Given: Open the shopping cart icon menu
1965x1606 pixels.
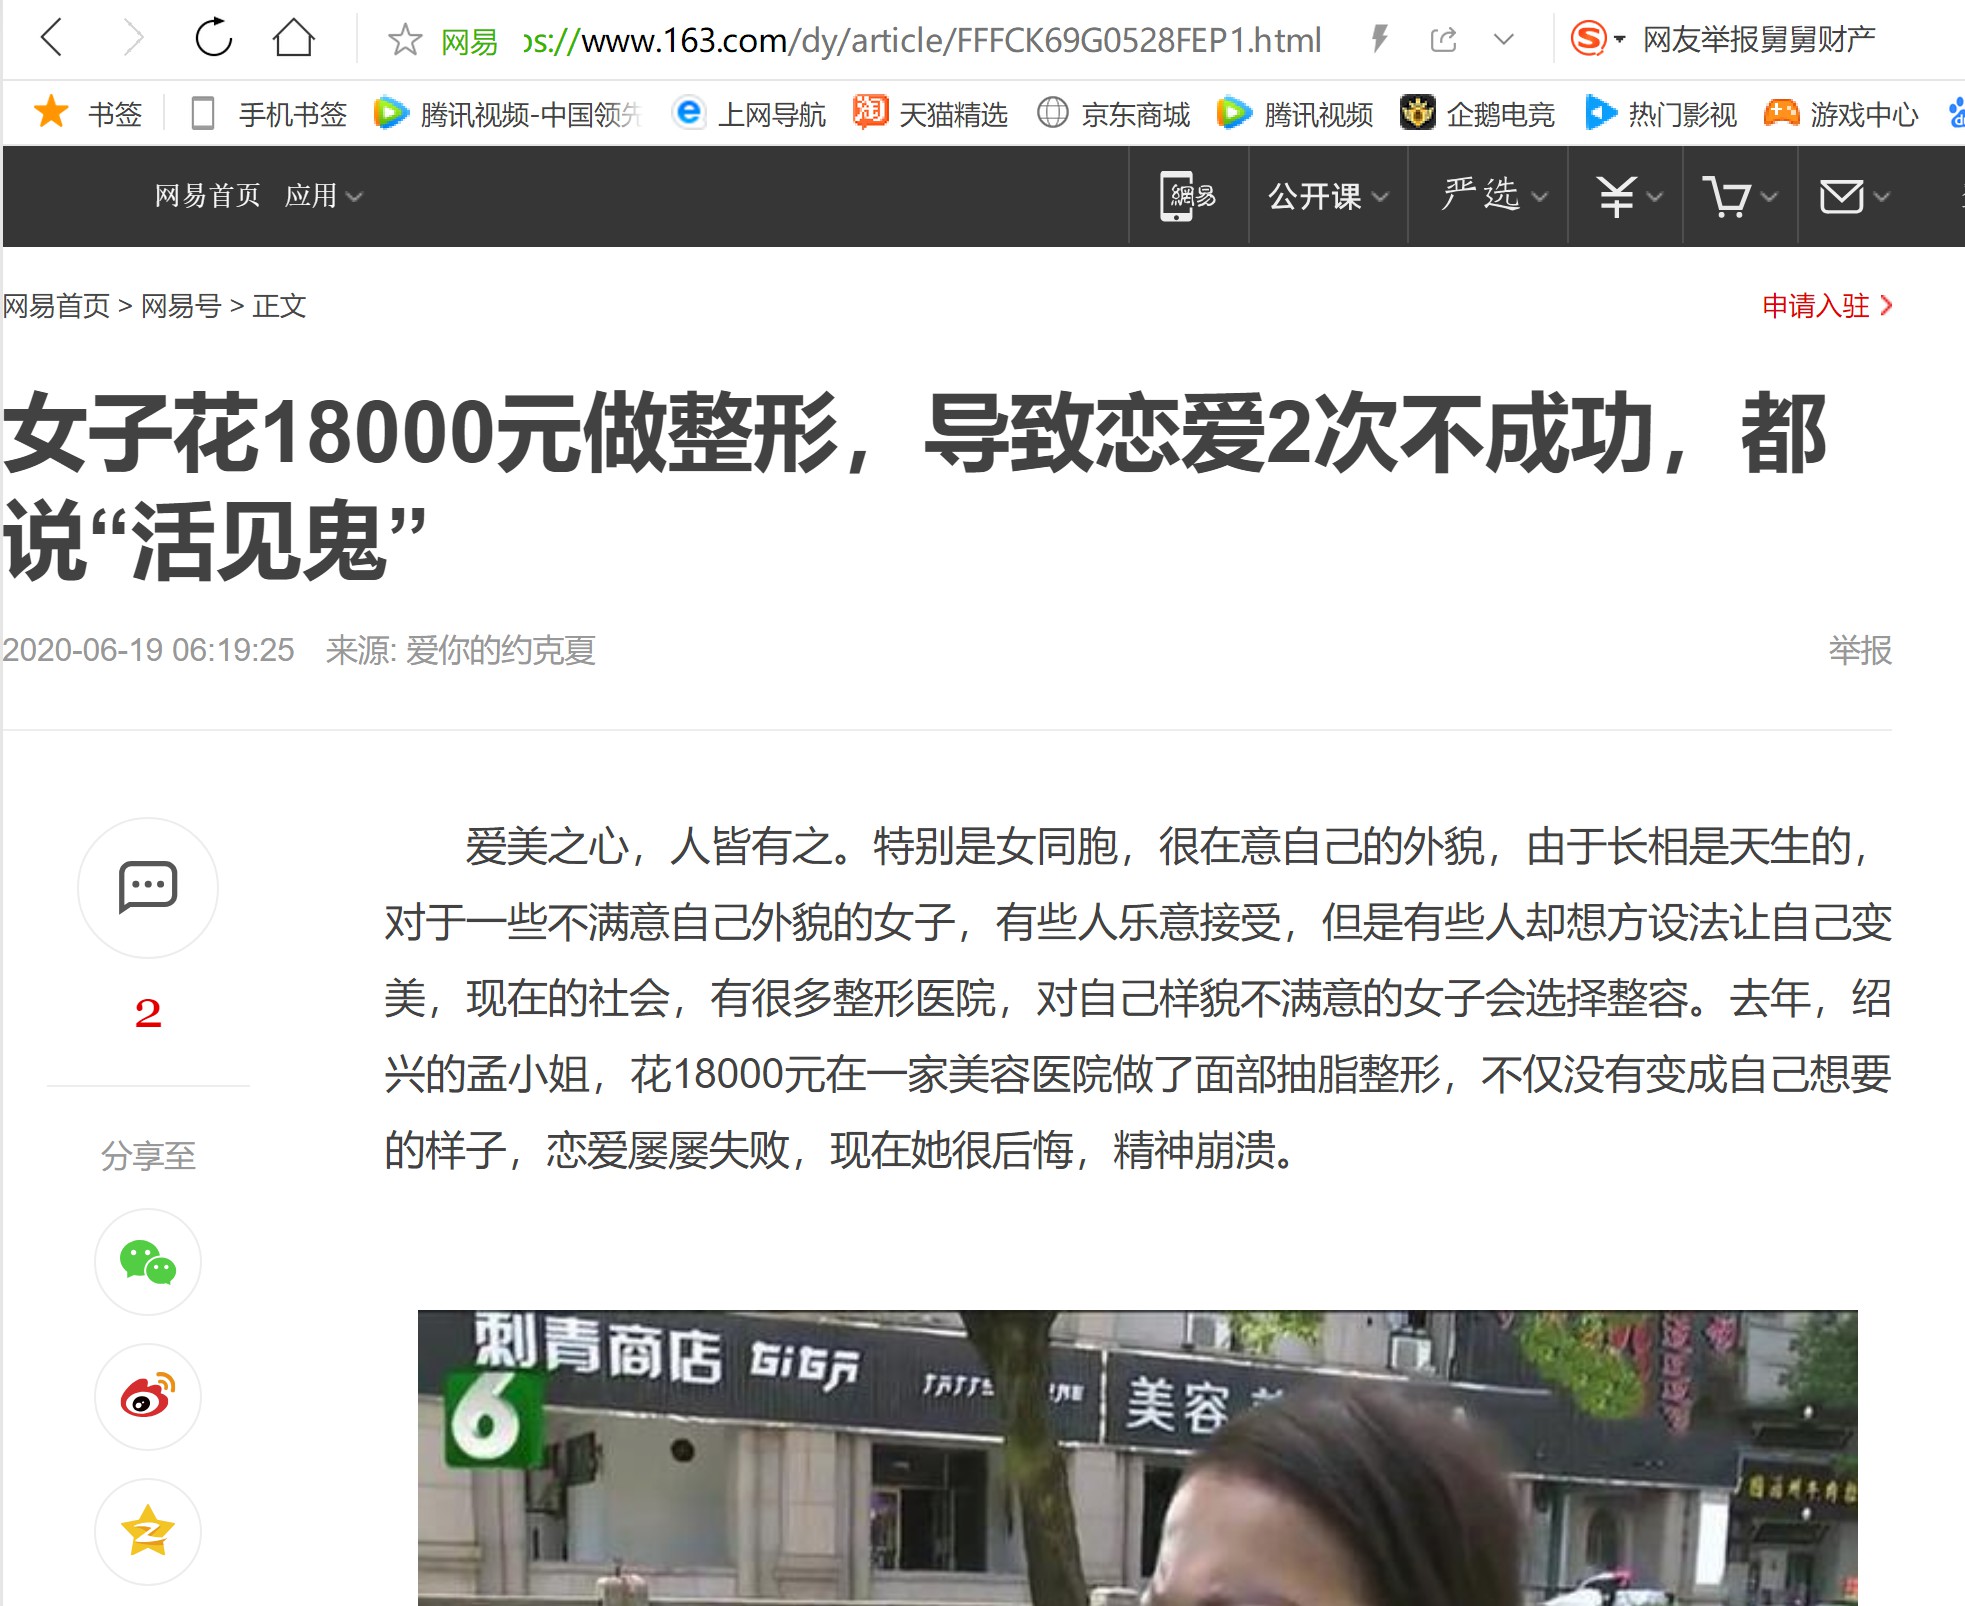Looking at the screenshot, I should click(x=1740, y=196).
